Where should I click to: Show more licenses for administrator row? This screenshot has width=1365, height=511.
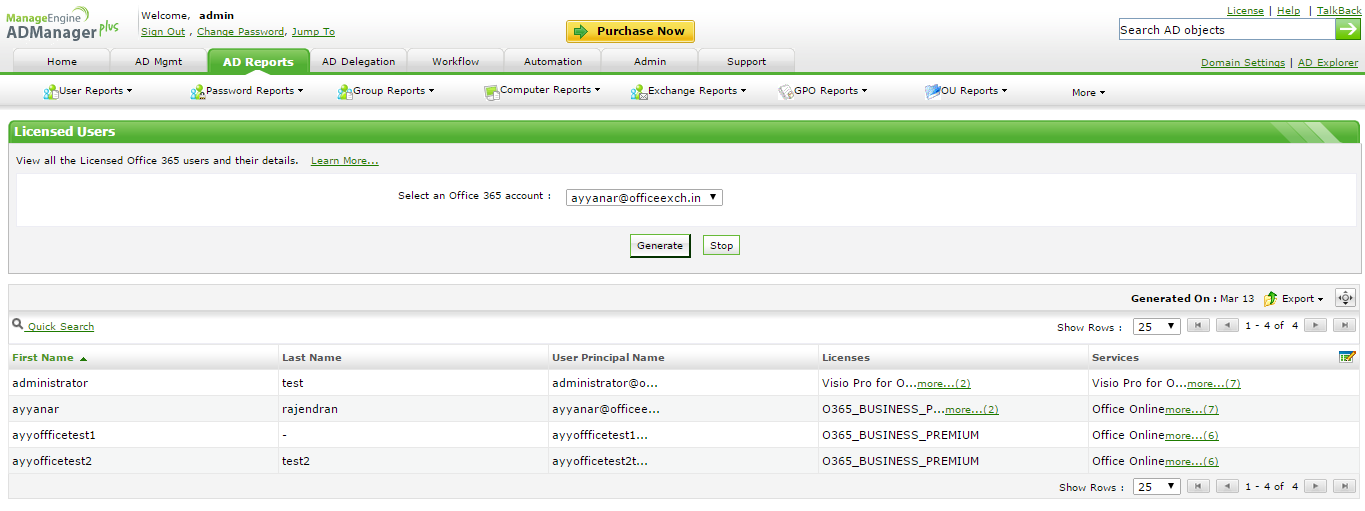(x=944, y=384)
